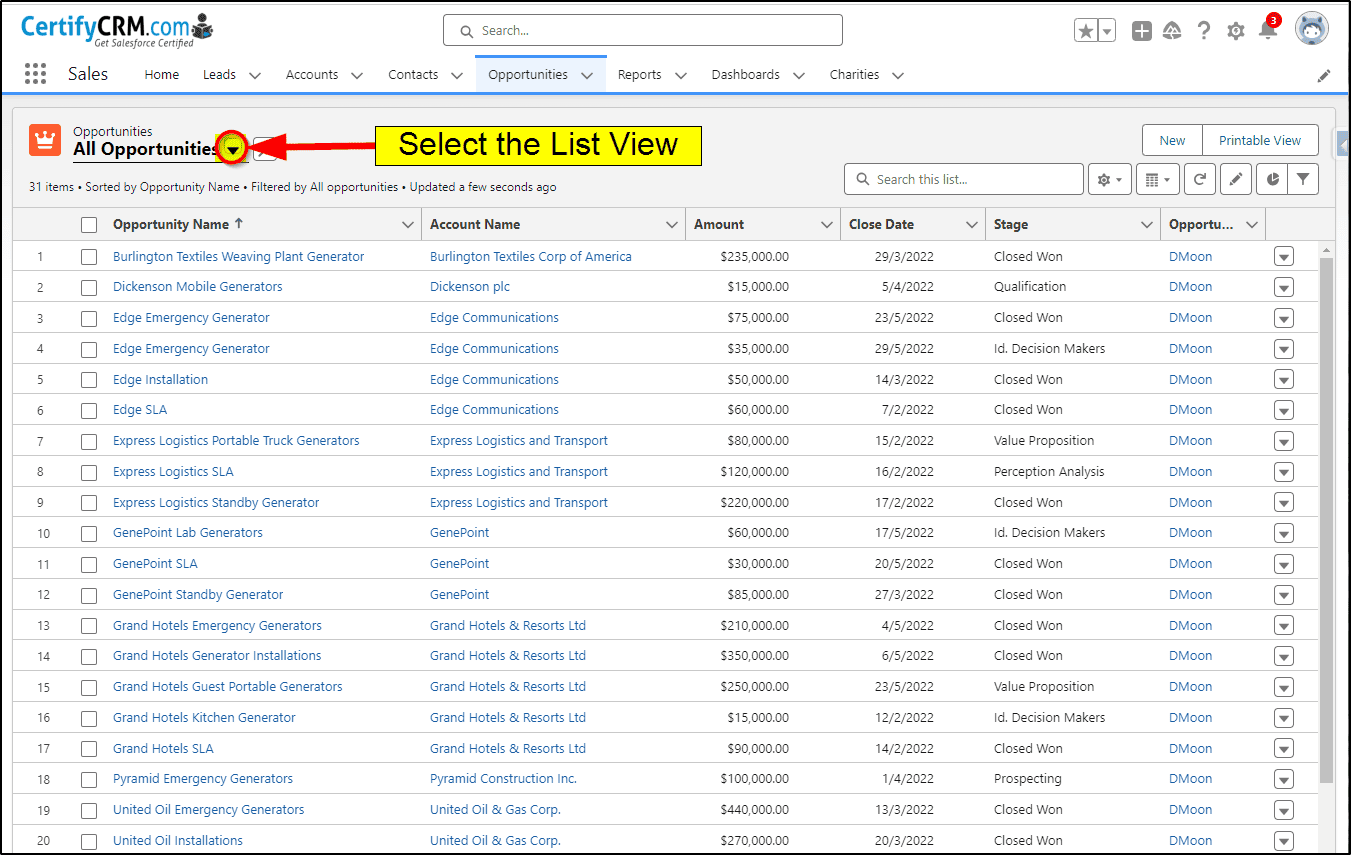Show the charts panel icon

tap(1272, 179)
